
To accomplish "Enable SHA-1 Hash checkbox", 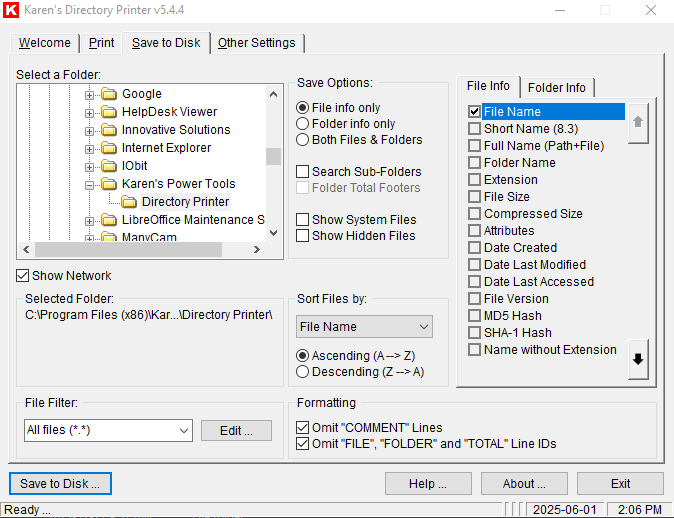I will pyautogui.click(x=474, y=332).
